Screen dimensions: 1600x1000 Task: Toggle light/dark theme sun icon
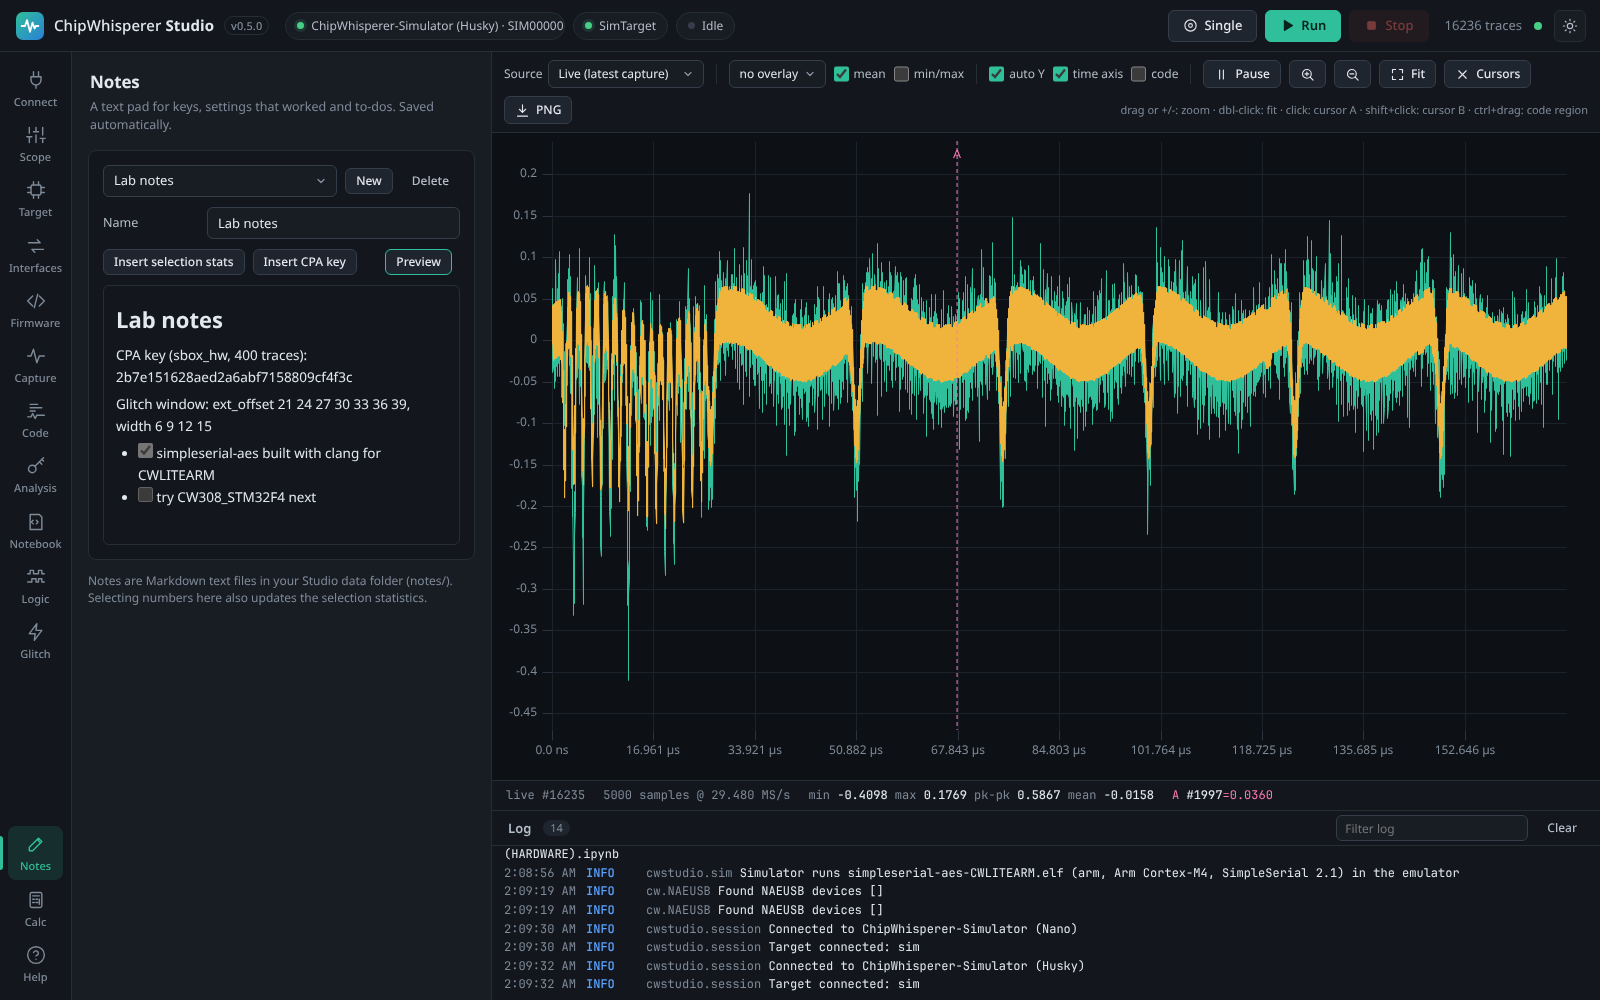pyautogui.click(x=1570, y=26)
